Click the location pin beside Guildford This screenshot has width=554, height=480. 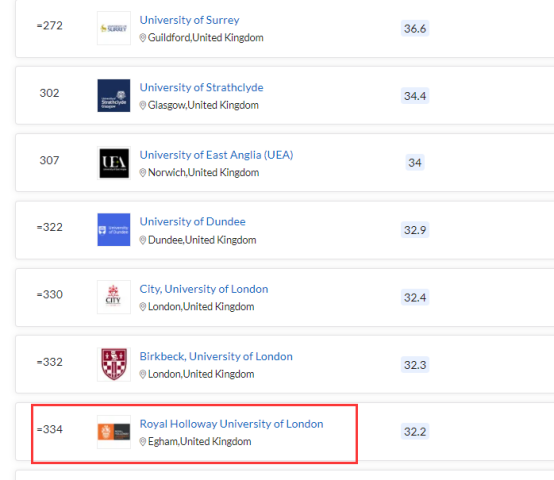(x=143, y=37)
